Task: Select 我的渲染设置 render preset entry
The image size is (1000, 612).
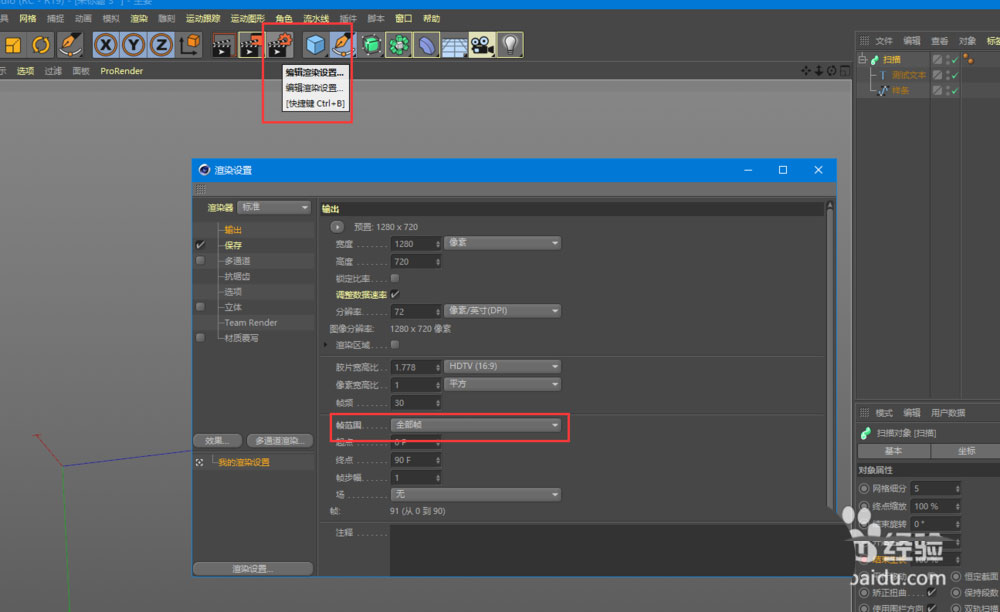Action: (244, 462)
